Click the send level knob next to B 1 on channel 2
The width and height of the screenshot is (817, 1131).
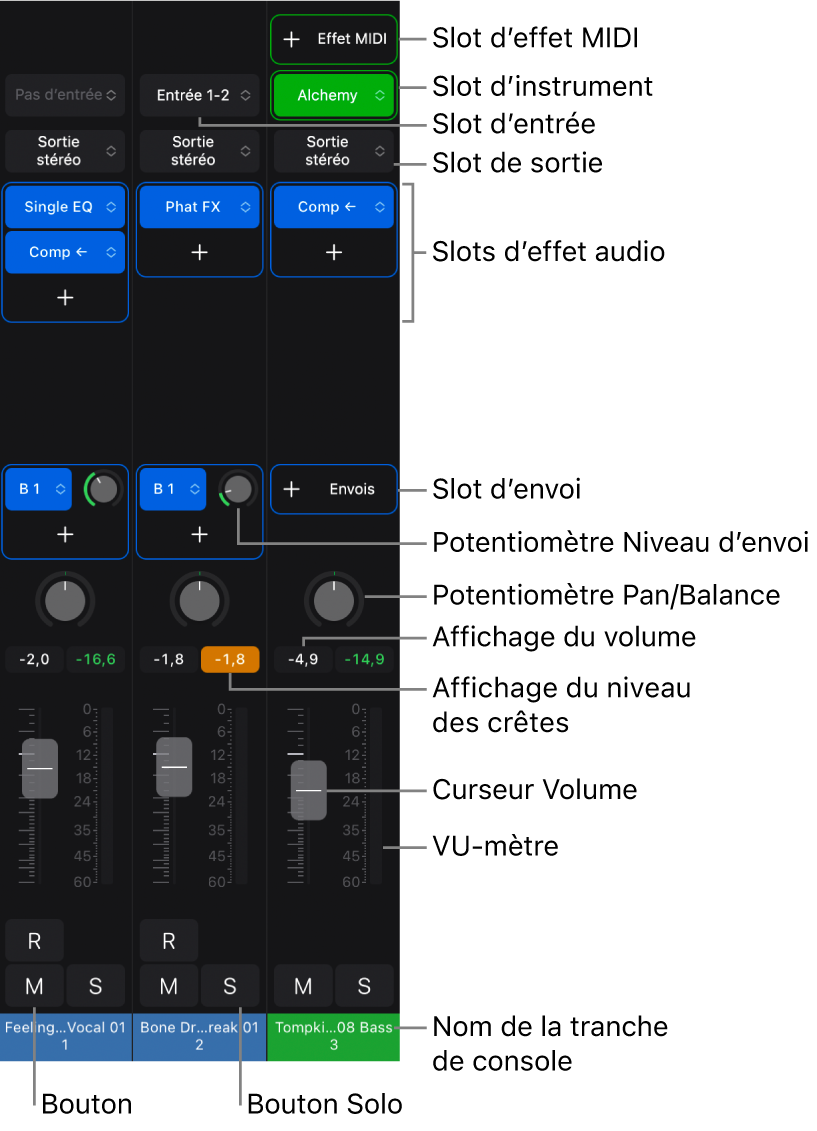237,489
